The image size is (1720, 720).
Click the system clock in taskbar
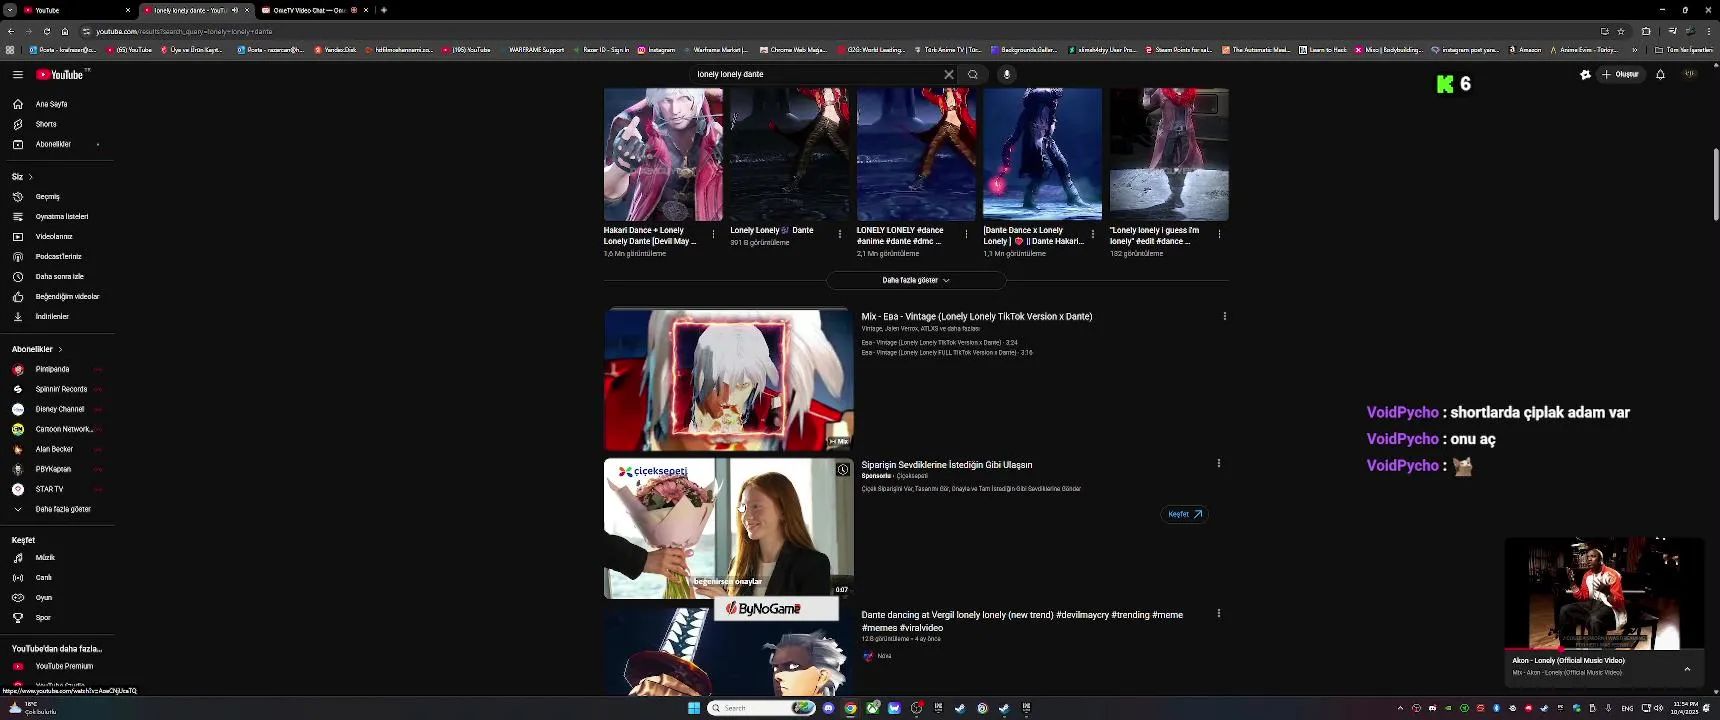1685,708
